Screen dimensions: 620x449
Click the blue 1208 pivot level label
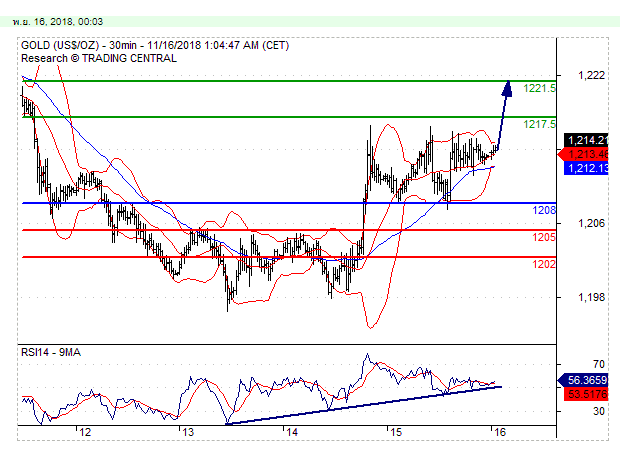544,210
